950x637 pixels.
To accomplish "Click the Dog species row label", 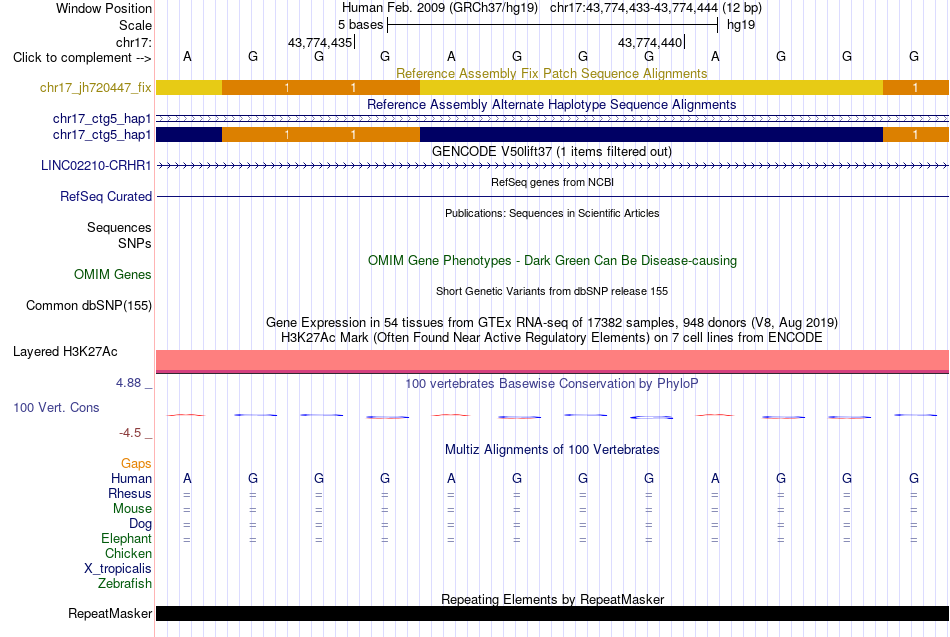I will [140, 524].
